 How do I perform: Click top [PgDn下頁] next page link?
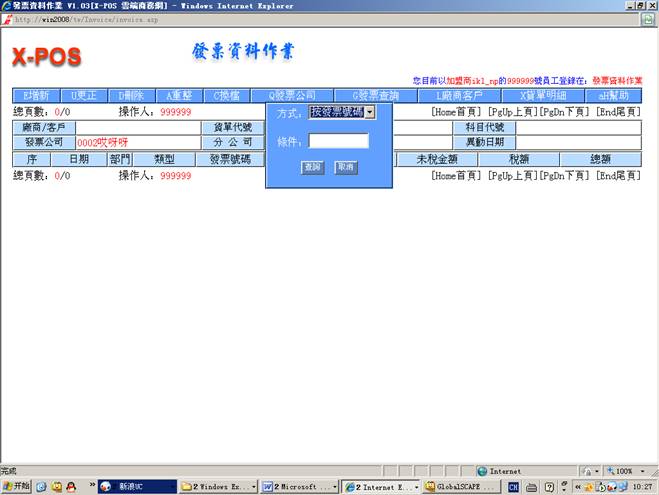564,113
